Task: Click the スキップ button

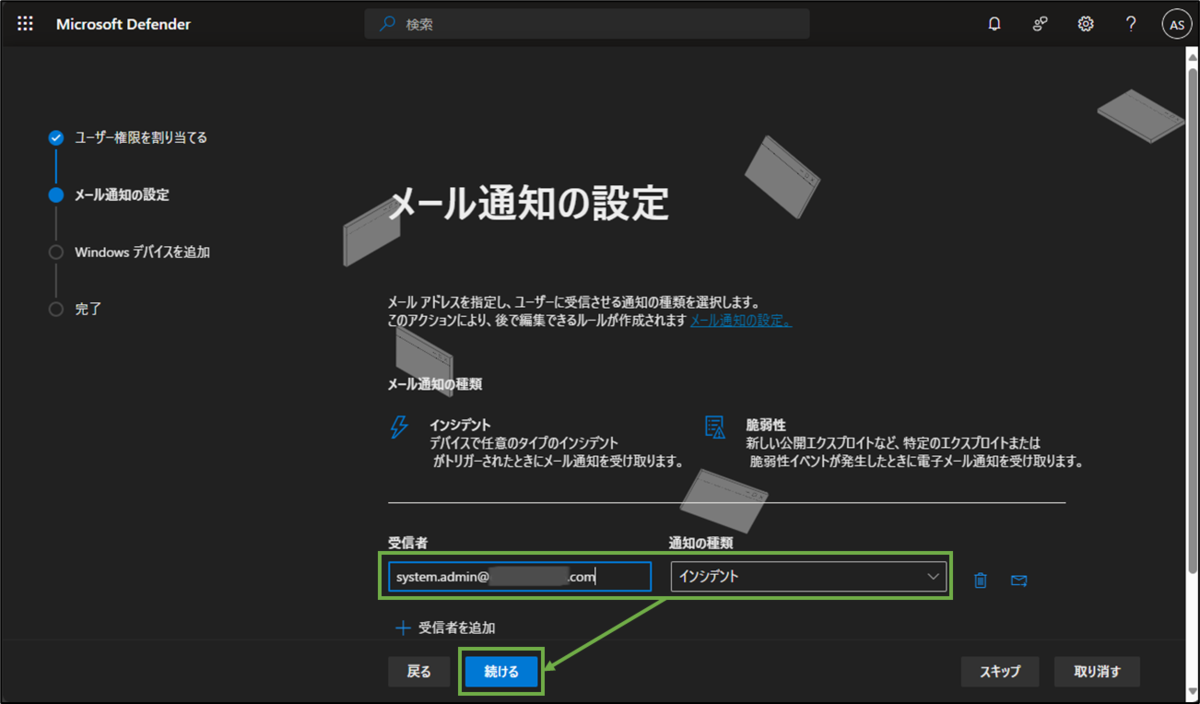Action: click(1000, 672)
